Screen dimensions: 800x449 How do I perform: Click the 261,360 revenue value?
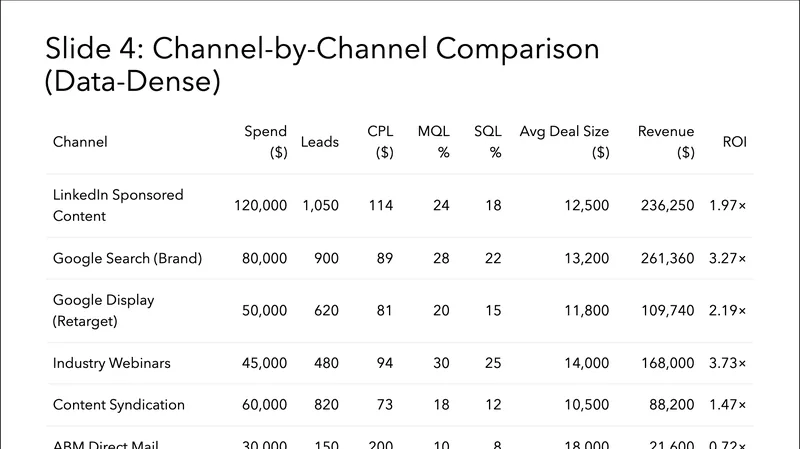(667, 258)
